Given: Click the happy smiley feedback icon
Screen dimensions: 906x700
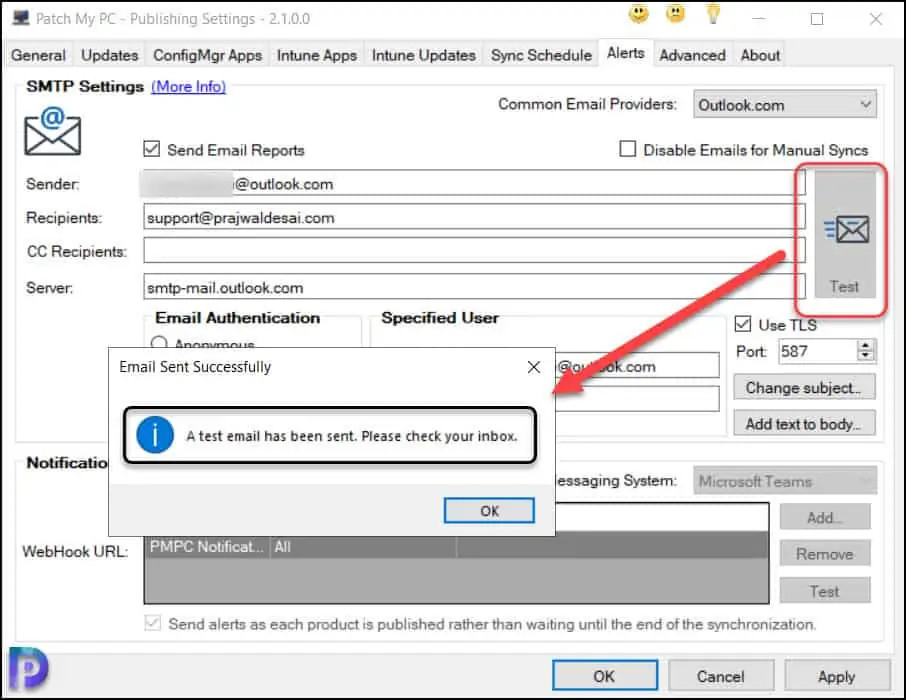Looking at the screenshot, I should point(638,14).
